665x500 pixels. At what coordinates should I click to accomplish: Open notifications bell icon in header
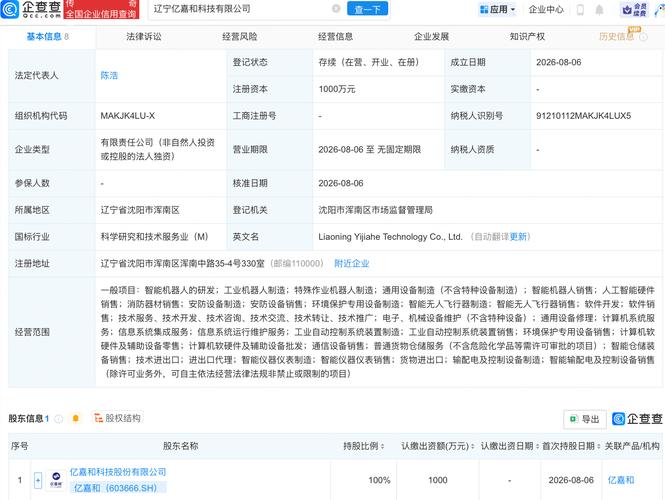tap(599, 10)
